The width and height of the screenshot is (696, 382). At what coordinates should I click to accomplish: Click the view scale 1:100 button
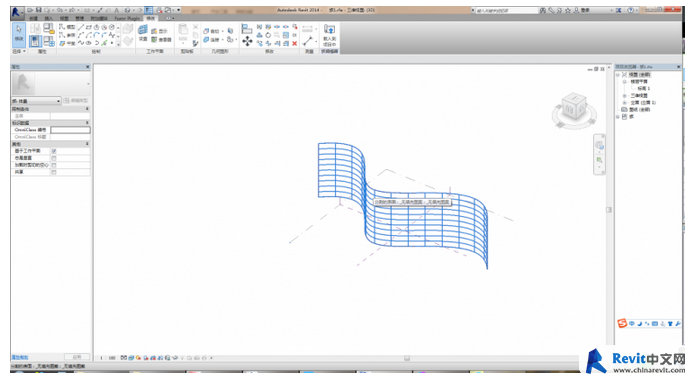(x=107, y=358)
